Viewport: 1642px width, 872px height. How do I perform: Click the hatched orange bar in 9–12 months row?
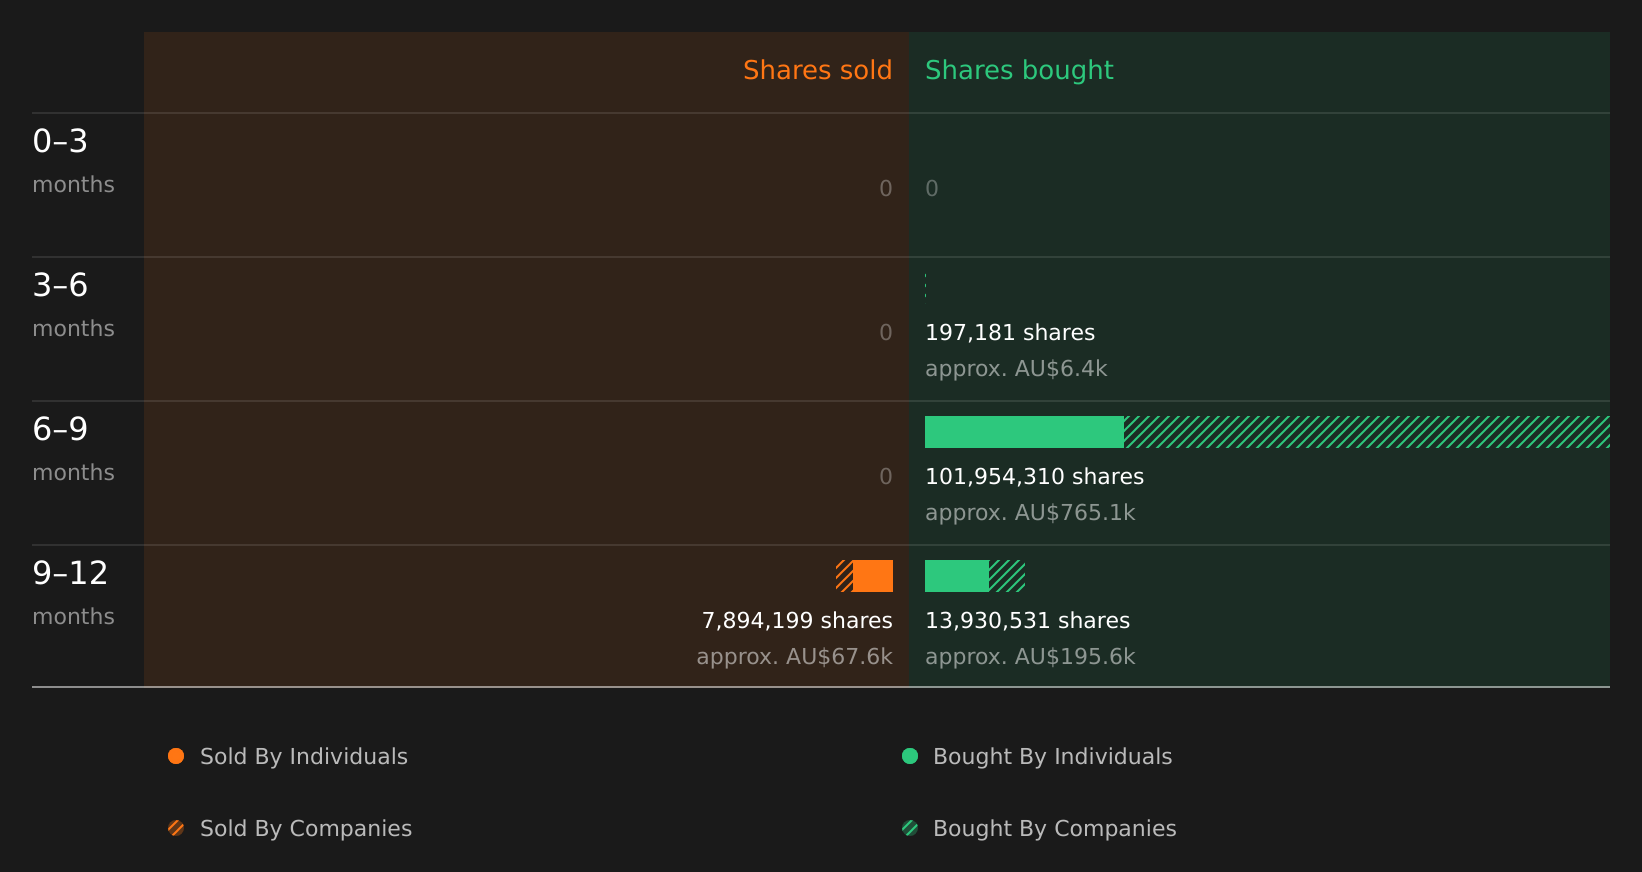point(844,576)
